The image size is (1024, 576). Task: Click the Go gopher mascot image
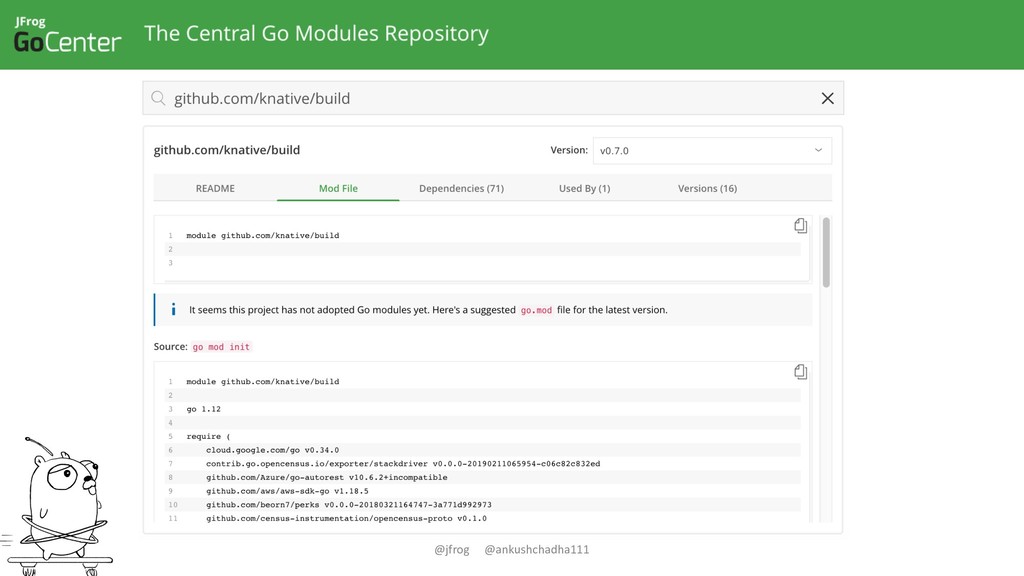pos(60,506)
